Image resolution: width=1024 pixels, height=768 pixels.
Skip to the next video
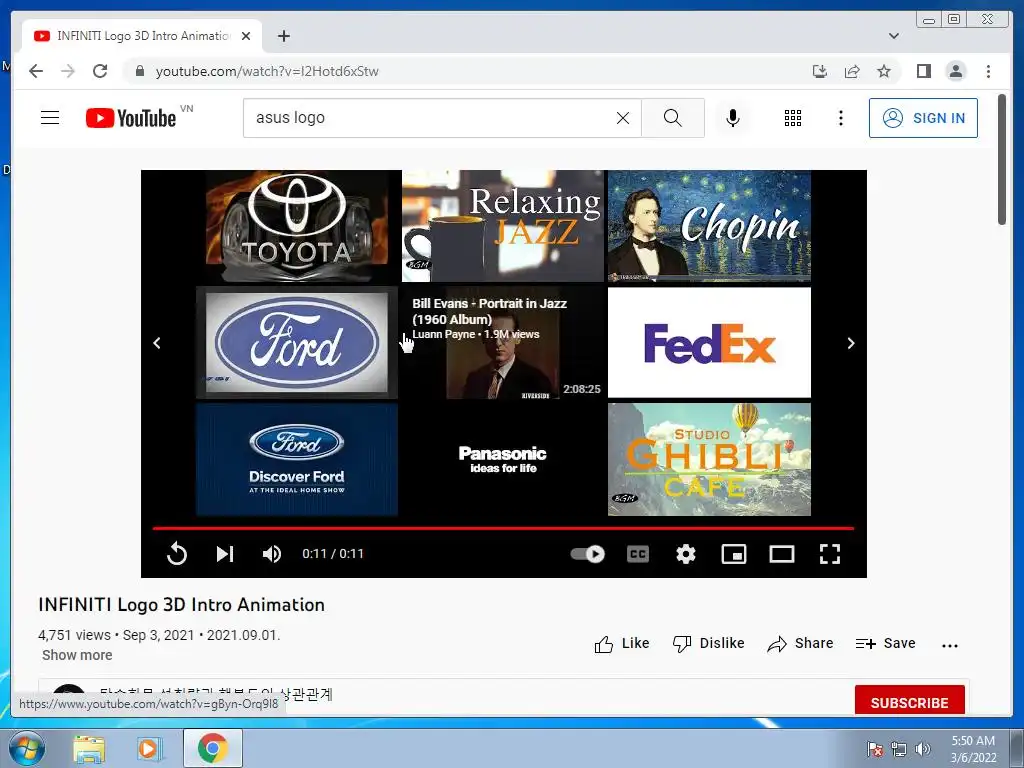point(225,554)
